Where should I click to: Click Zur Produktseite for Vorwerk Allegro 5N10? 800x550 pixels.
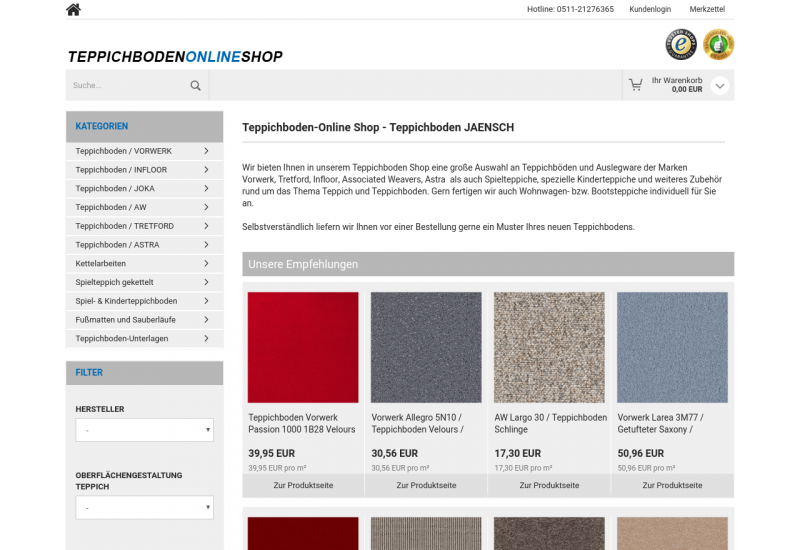426,485
